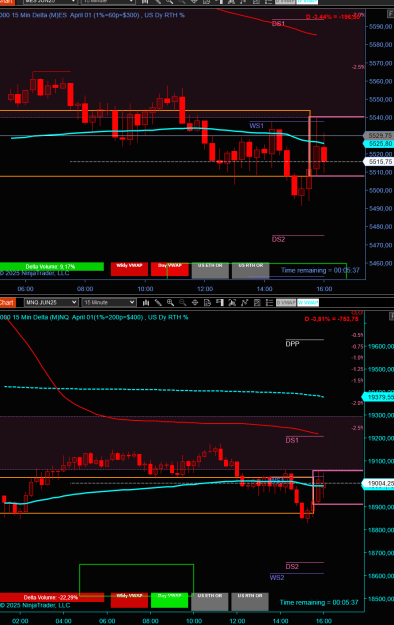
Task: Select the DS2 label in MNQ chart
Action: tap(292, 566)
